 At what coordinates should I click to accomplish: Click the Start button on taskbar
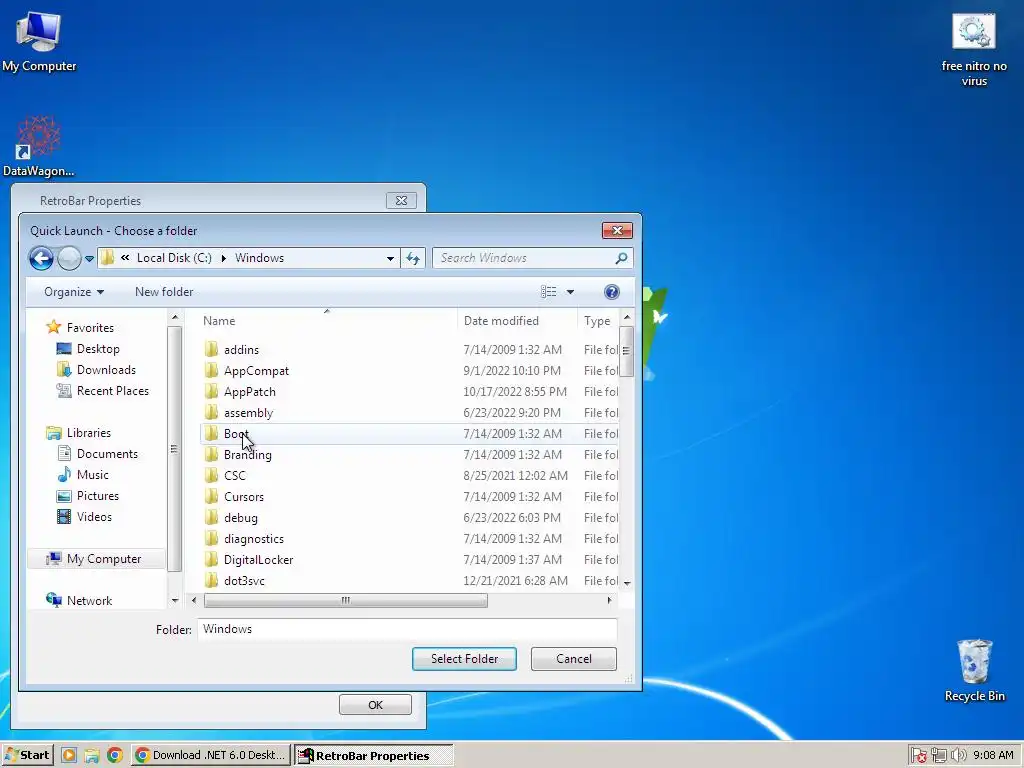pyautogui.click(x=27, y=756)
